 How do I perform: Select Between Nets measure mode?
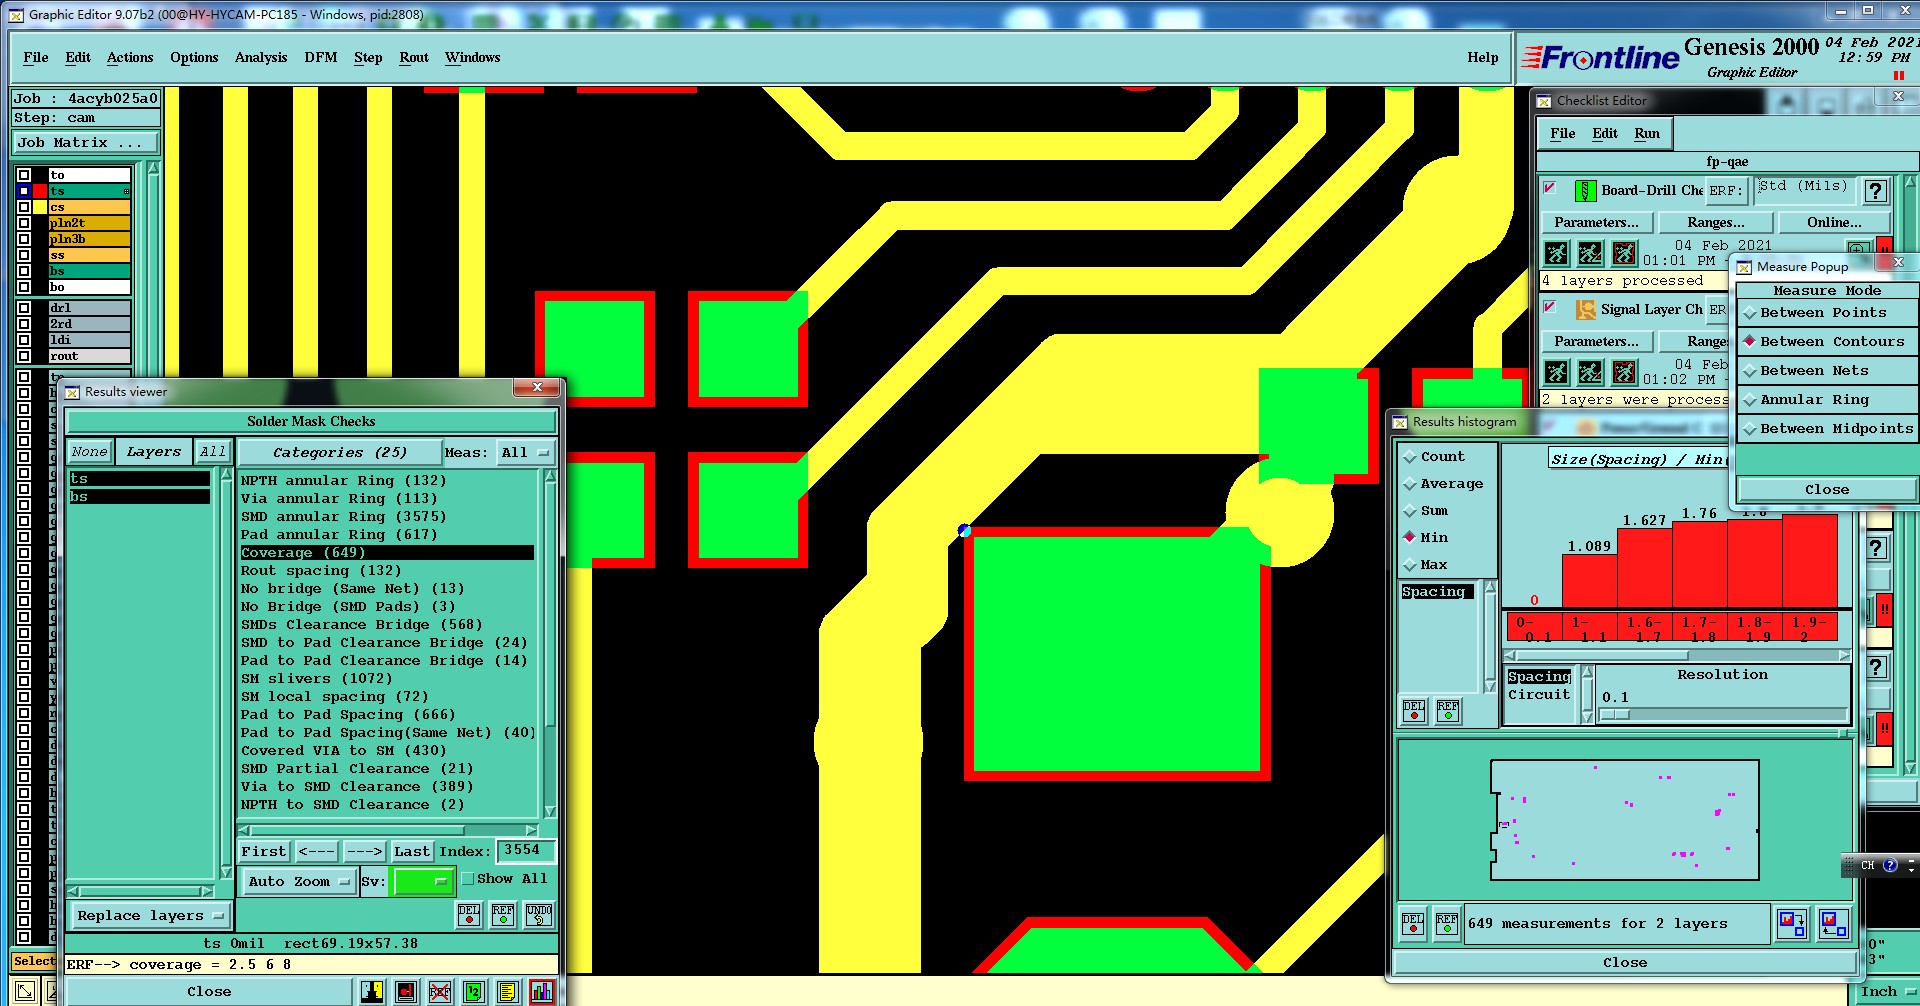(x=1826, y=371)
